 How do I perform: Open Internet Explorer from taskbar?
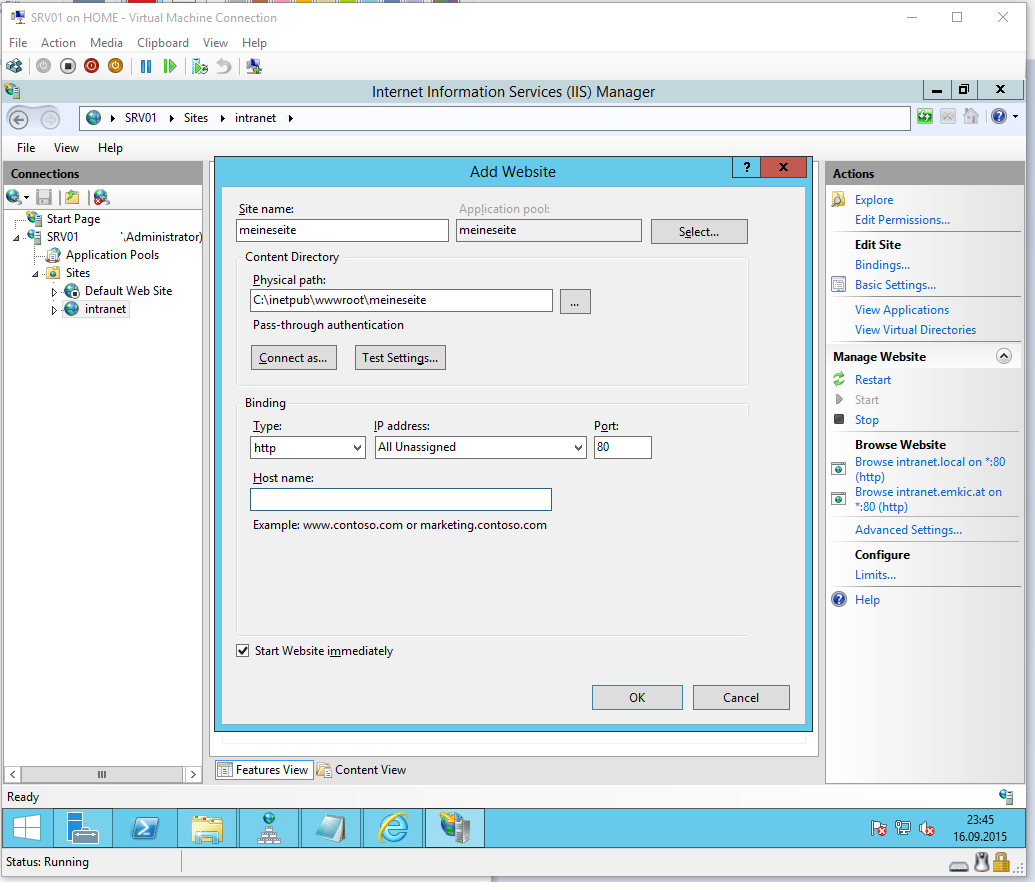coord(393,828)
